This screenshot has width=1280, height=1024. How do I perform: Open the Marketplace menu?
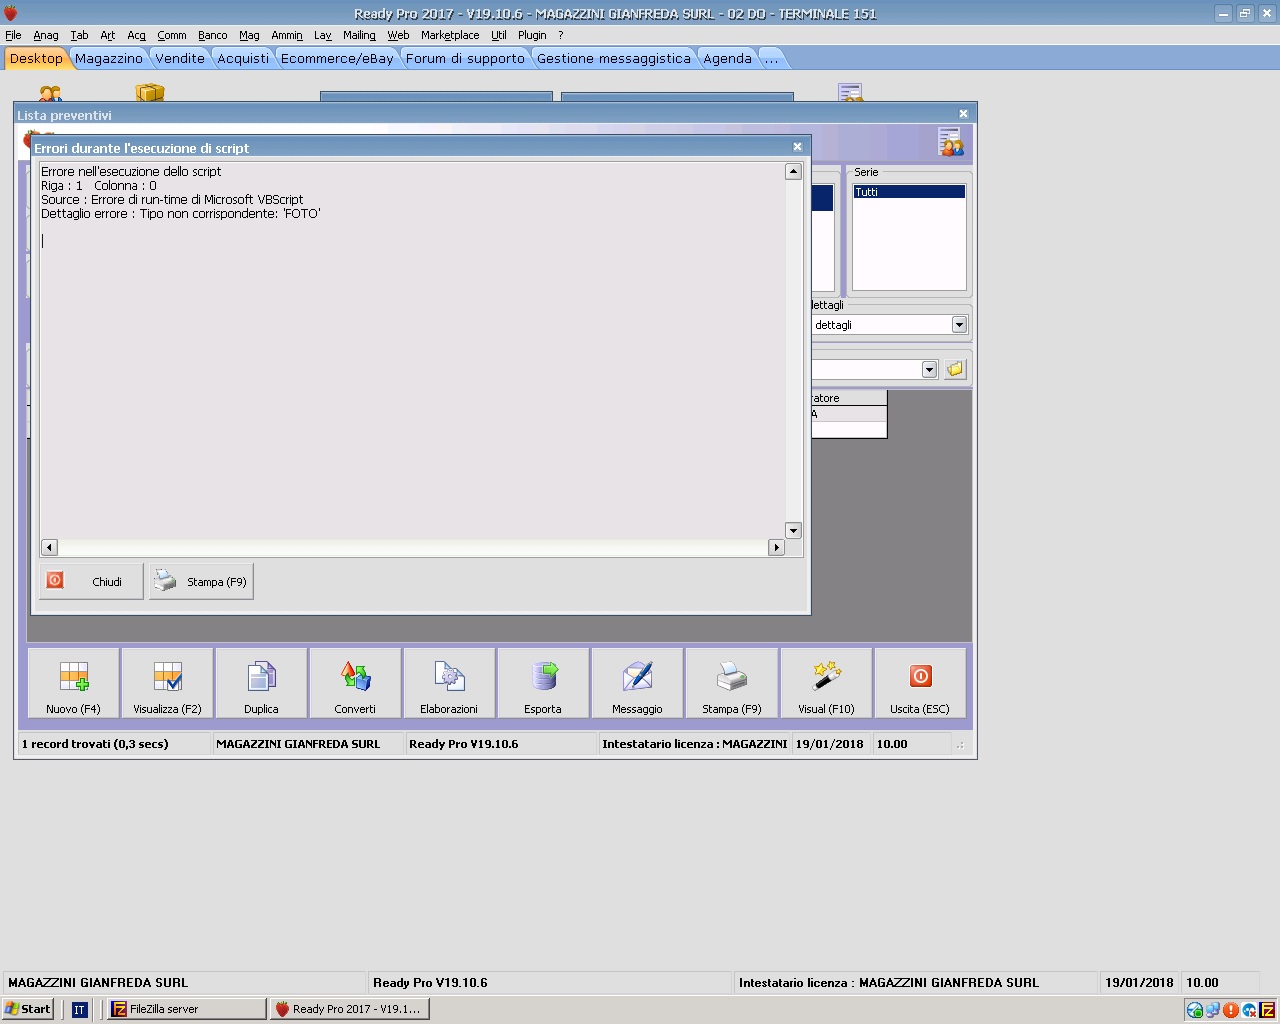(450, 35)
